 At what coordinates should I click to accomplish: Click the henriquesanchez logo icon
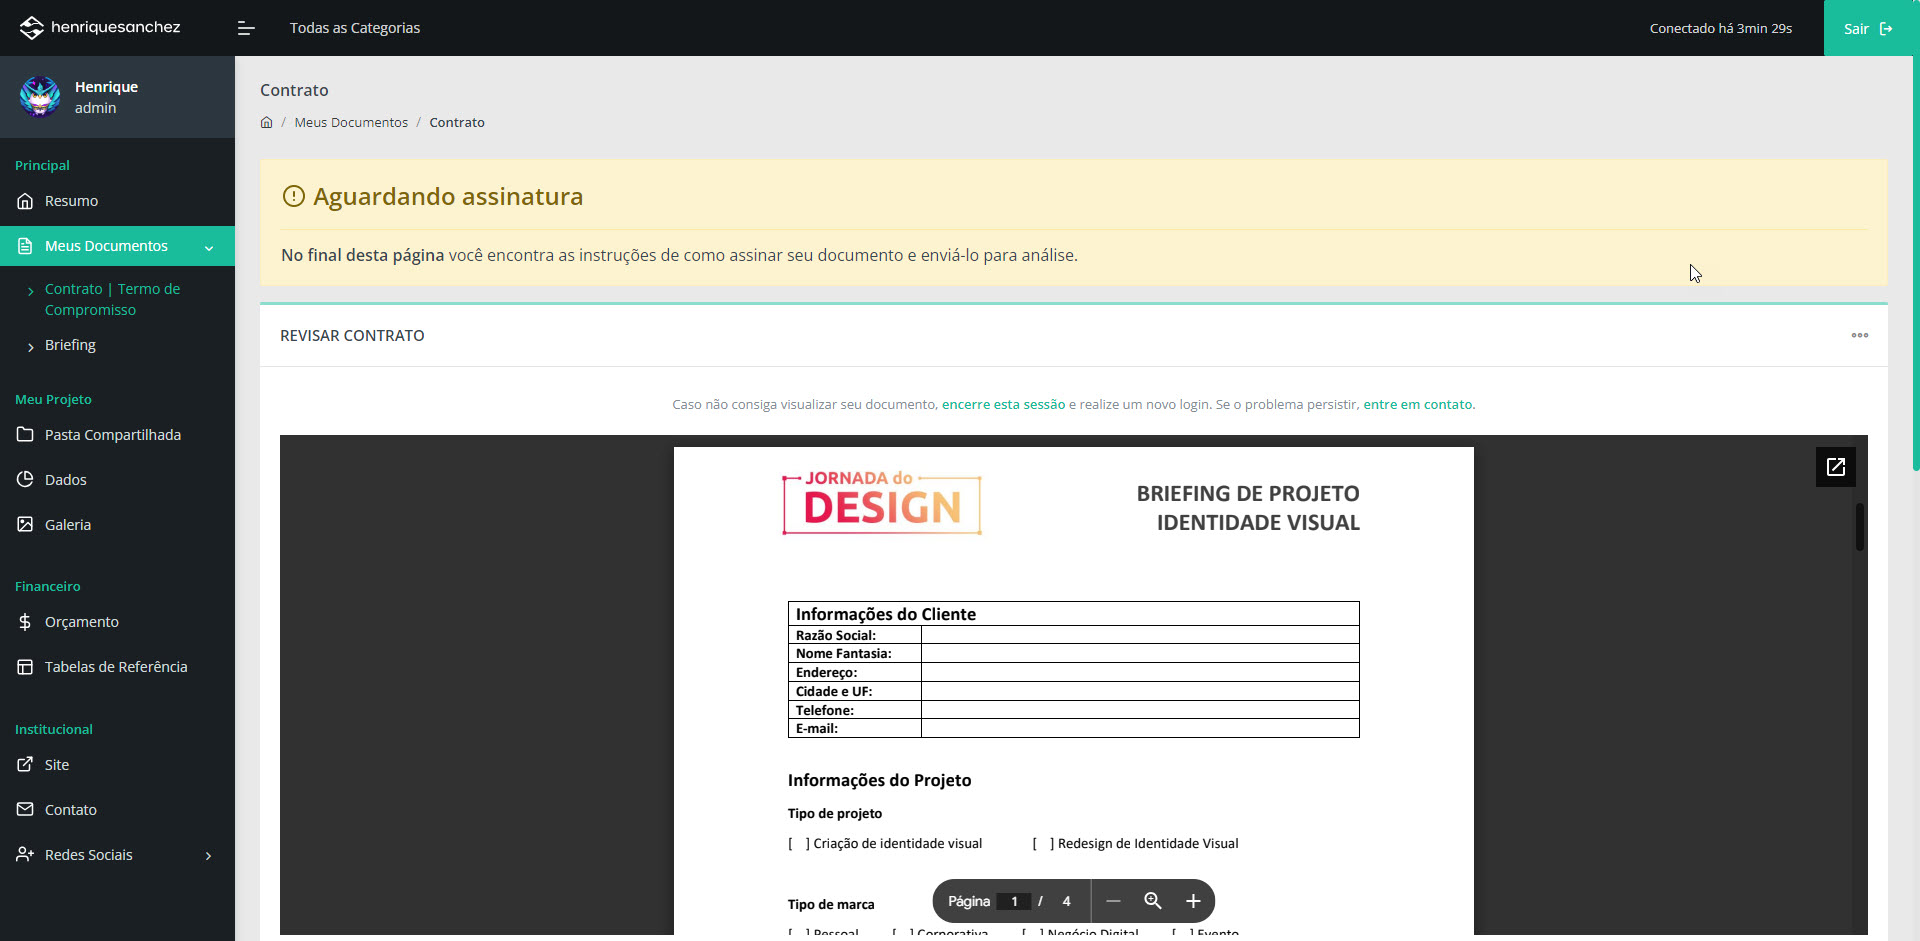coord(32,28)
